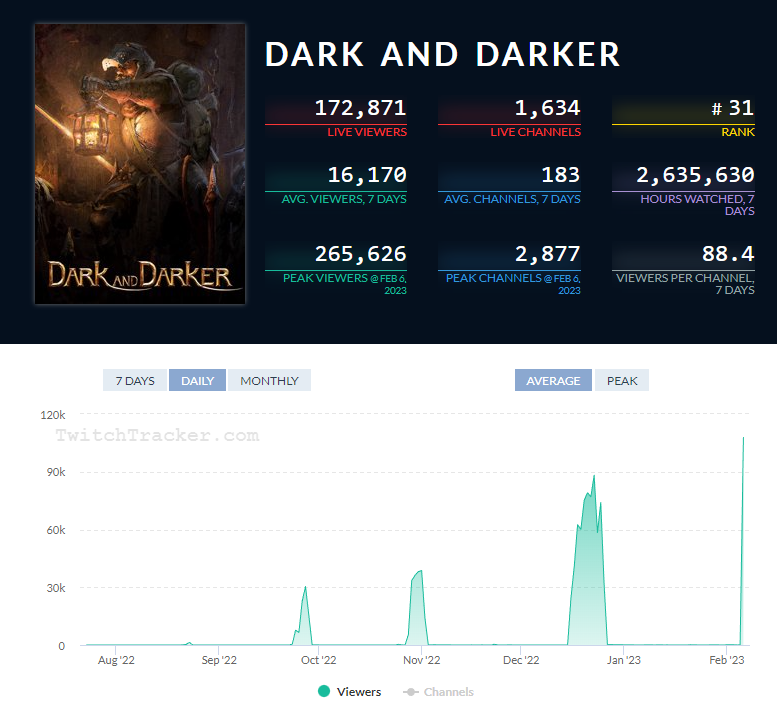Select the AVERAGE data mode

[553, 380]
